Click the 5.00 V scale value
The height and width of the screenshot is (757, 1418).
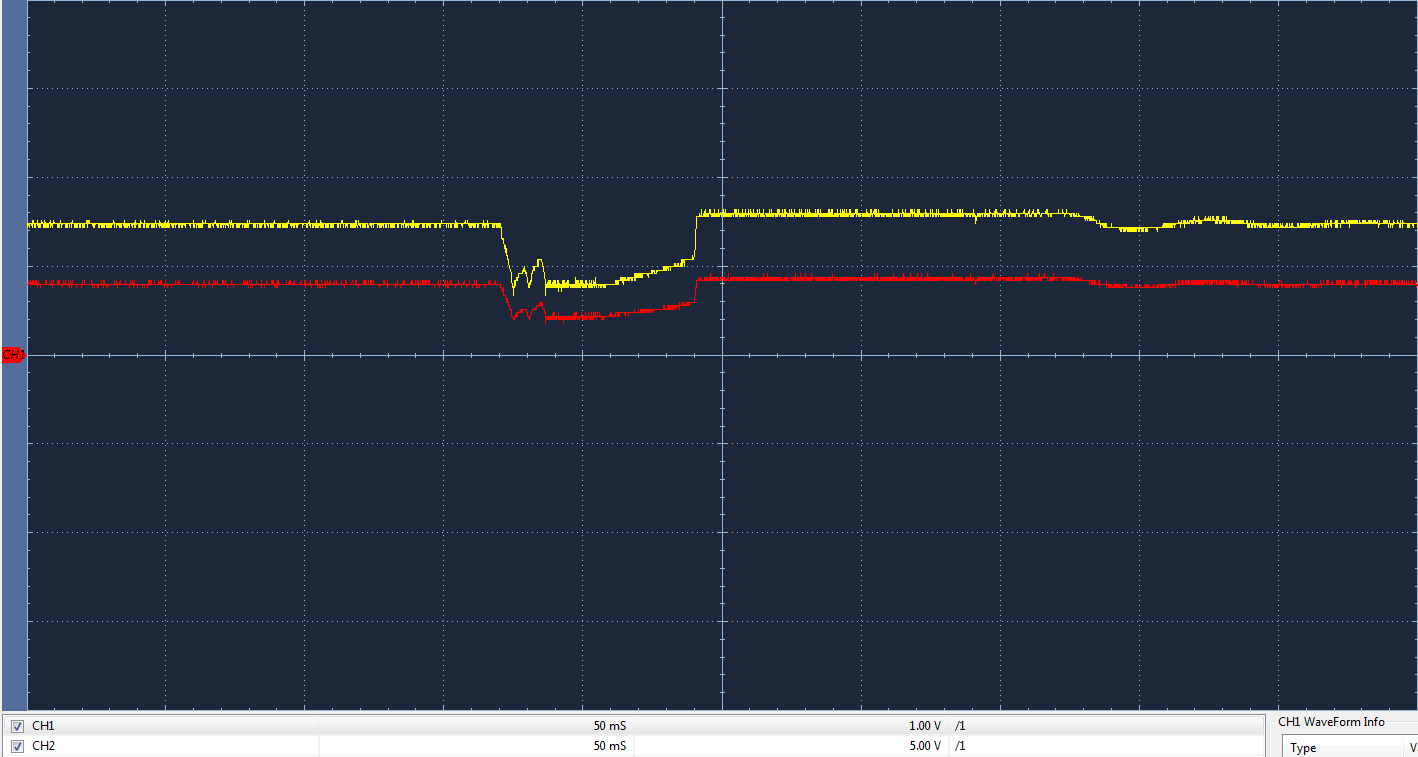pos(924,746)
